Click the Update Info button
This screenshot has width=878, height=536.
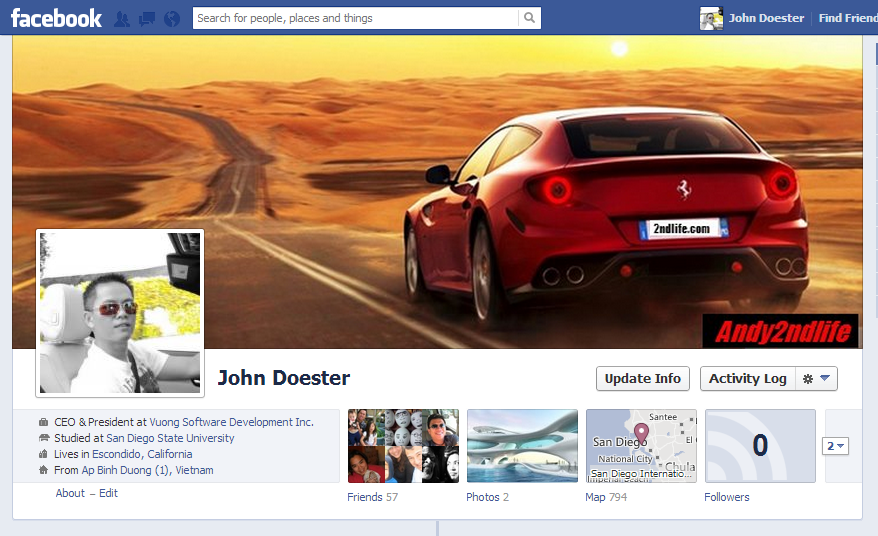[642, 379]
